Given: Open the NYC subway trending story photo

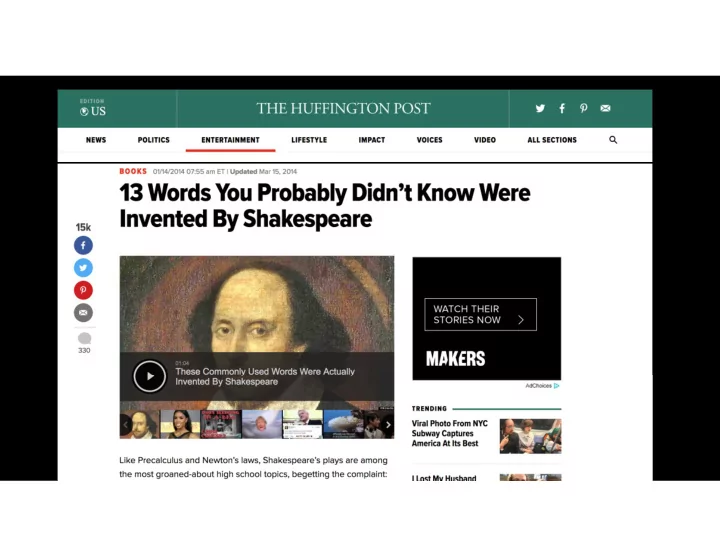Looking at the screenshot, I should tap(530, 436).
